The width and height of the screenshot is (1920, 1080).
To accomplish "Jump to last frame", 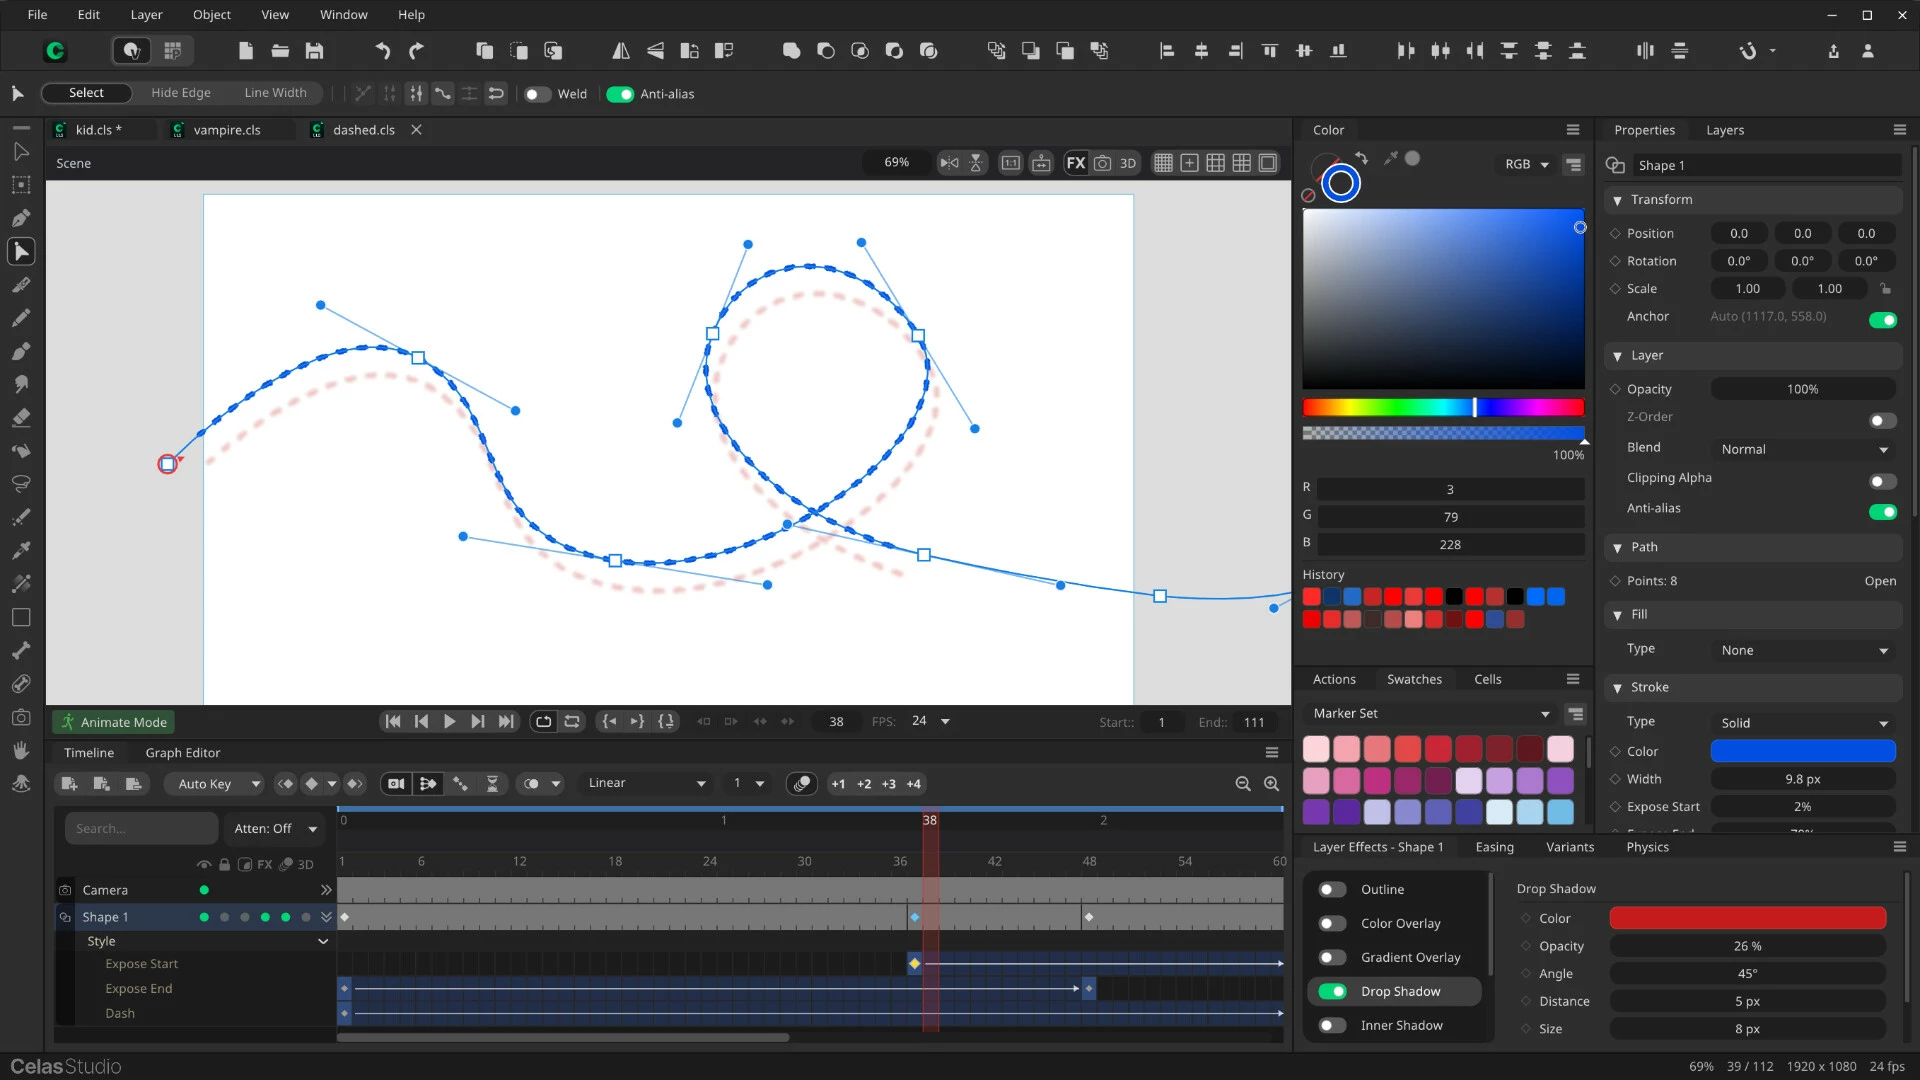I will click(507, 722).
